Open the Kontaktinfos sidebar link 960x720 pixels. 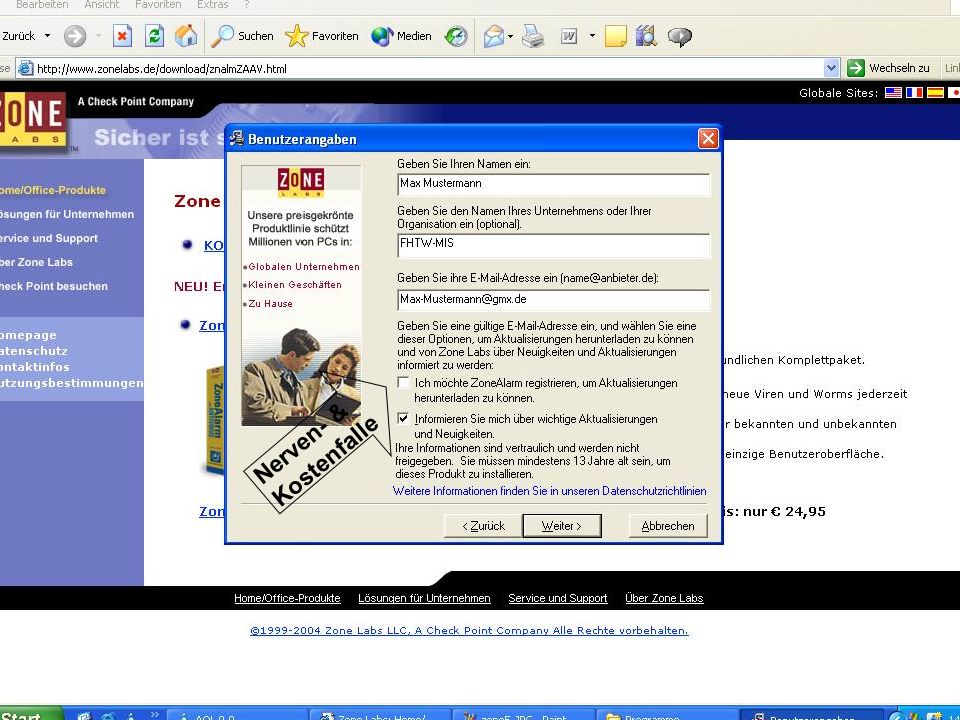pyautogui.click(x=35, y=367)
